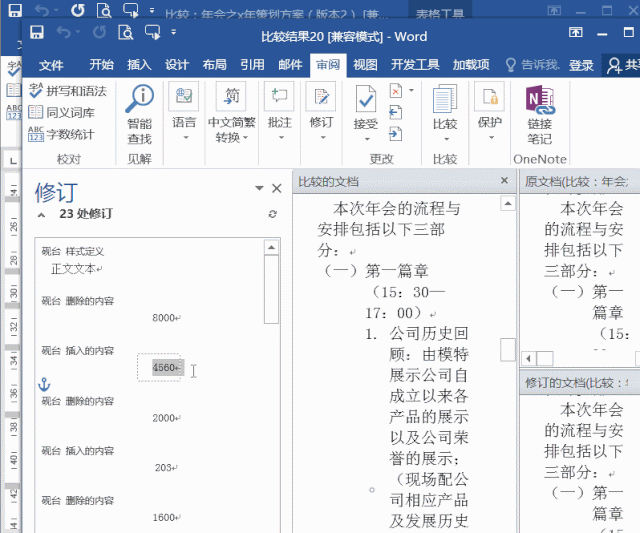Switch to the 设计 ribbon tab
This screenshot has height=533, width=640.
point(177,64)
